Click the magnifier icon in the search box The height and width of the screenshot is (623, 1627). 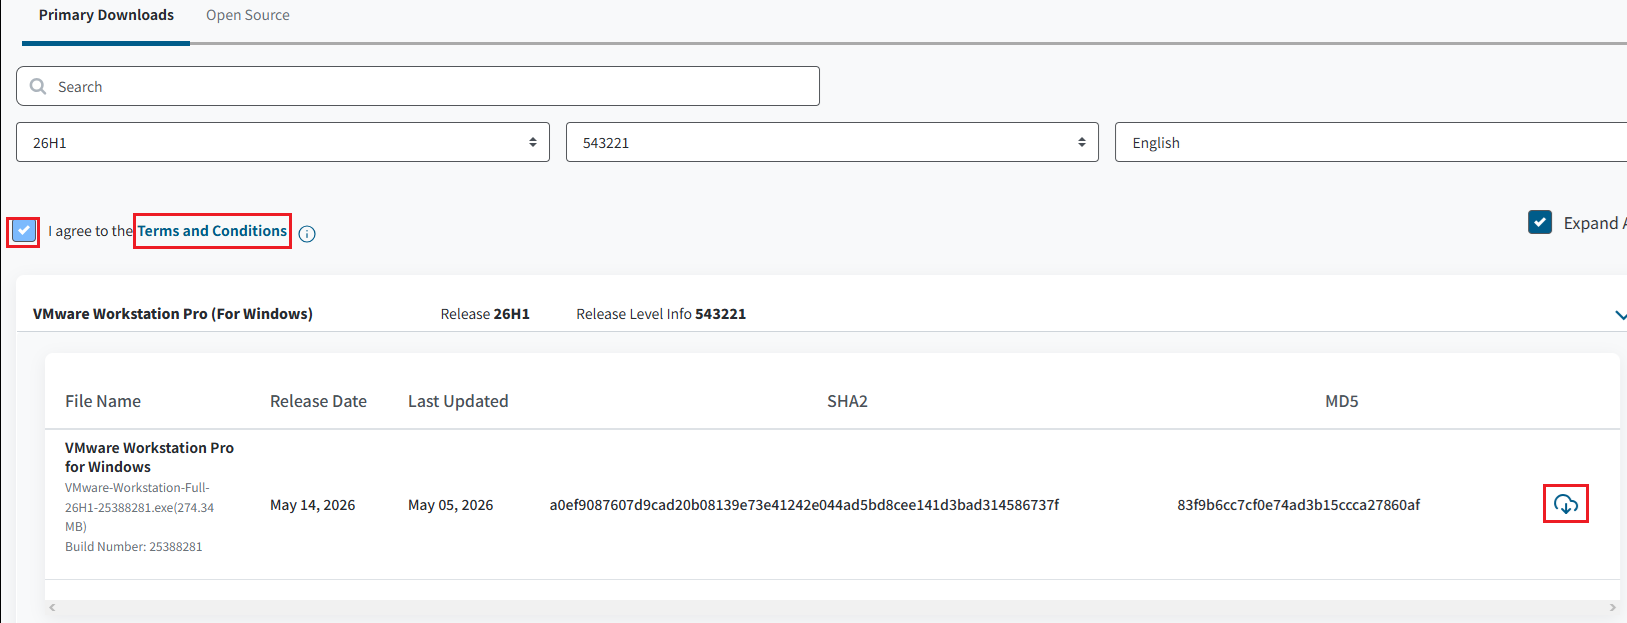[38, 86]
